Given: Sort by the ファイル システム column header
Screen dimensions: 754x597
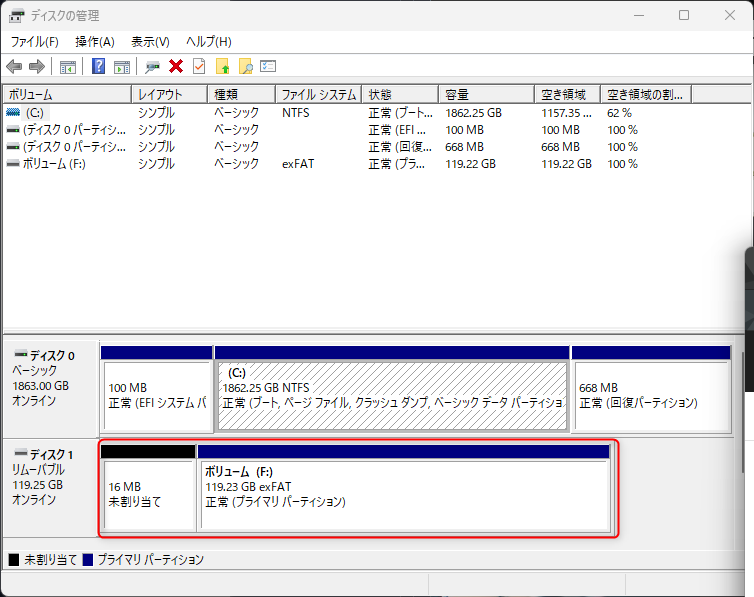Looking at the screenshot, I should (x=319, y=94).
